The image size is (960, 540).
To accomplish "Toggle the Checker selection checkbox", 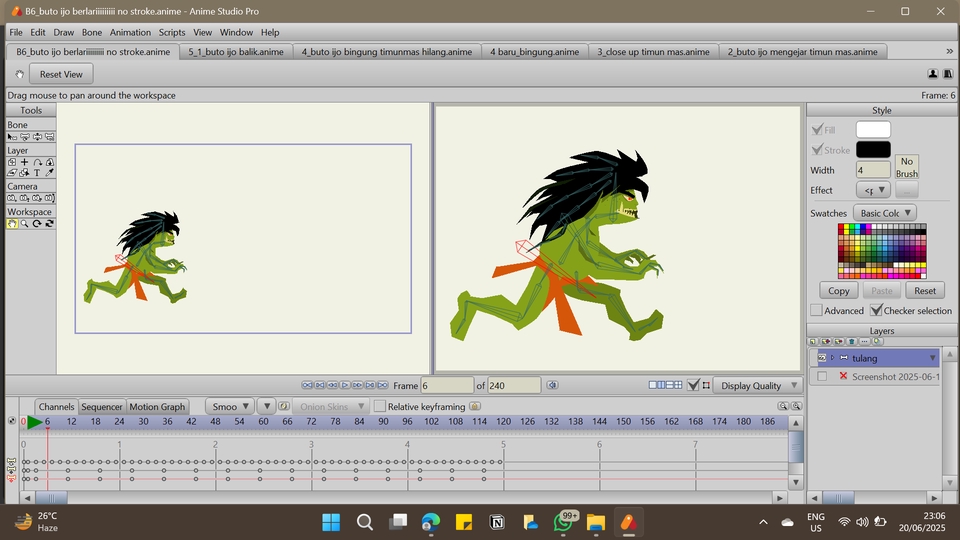I will pyautogui.click(x=877, y=311).
